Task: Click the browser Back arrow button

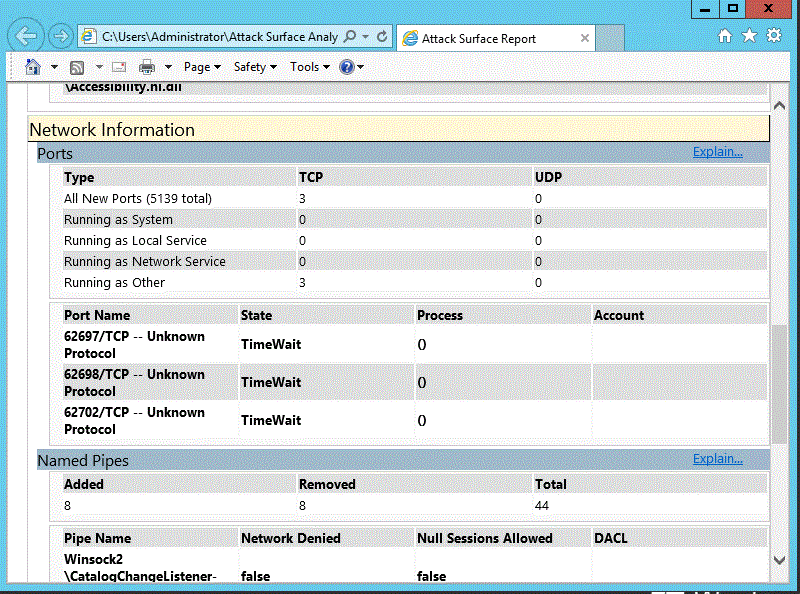Action: click(x=26, y=36)
